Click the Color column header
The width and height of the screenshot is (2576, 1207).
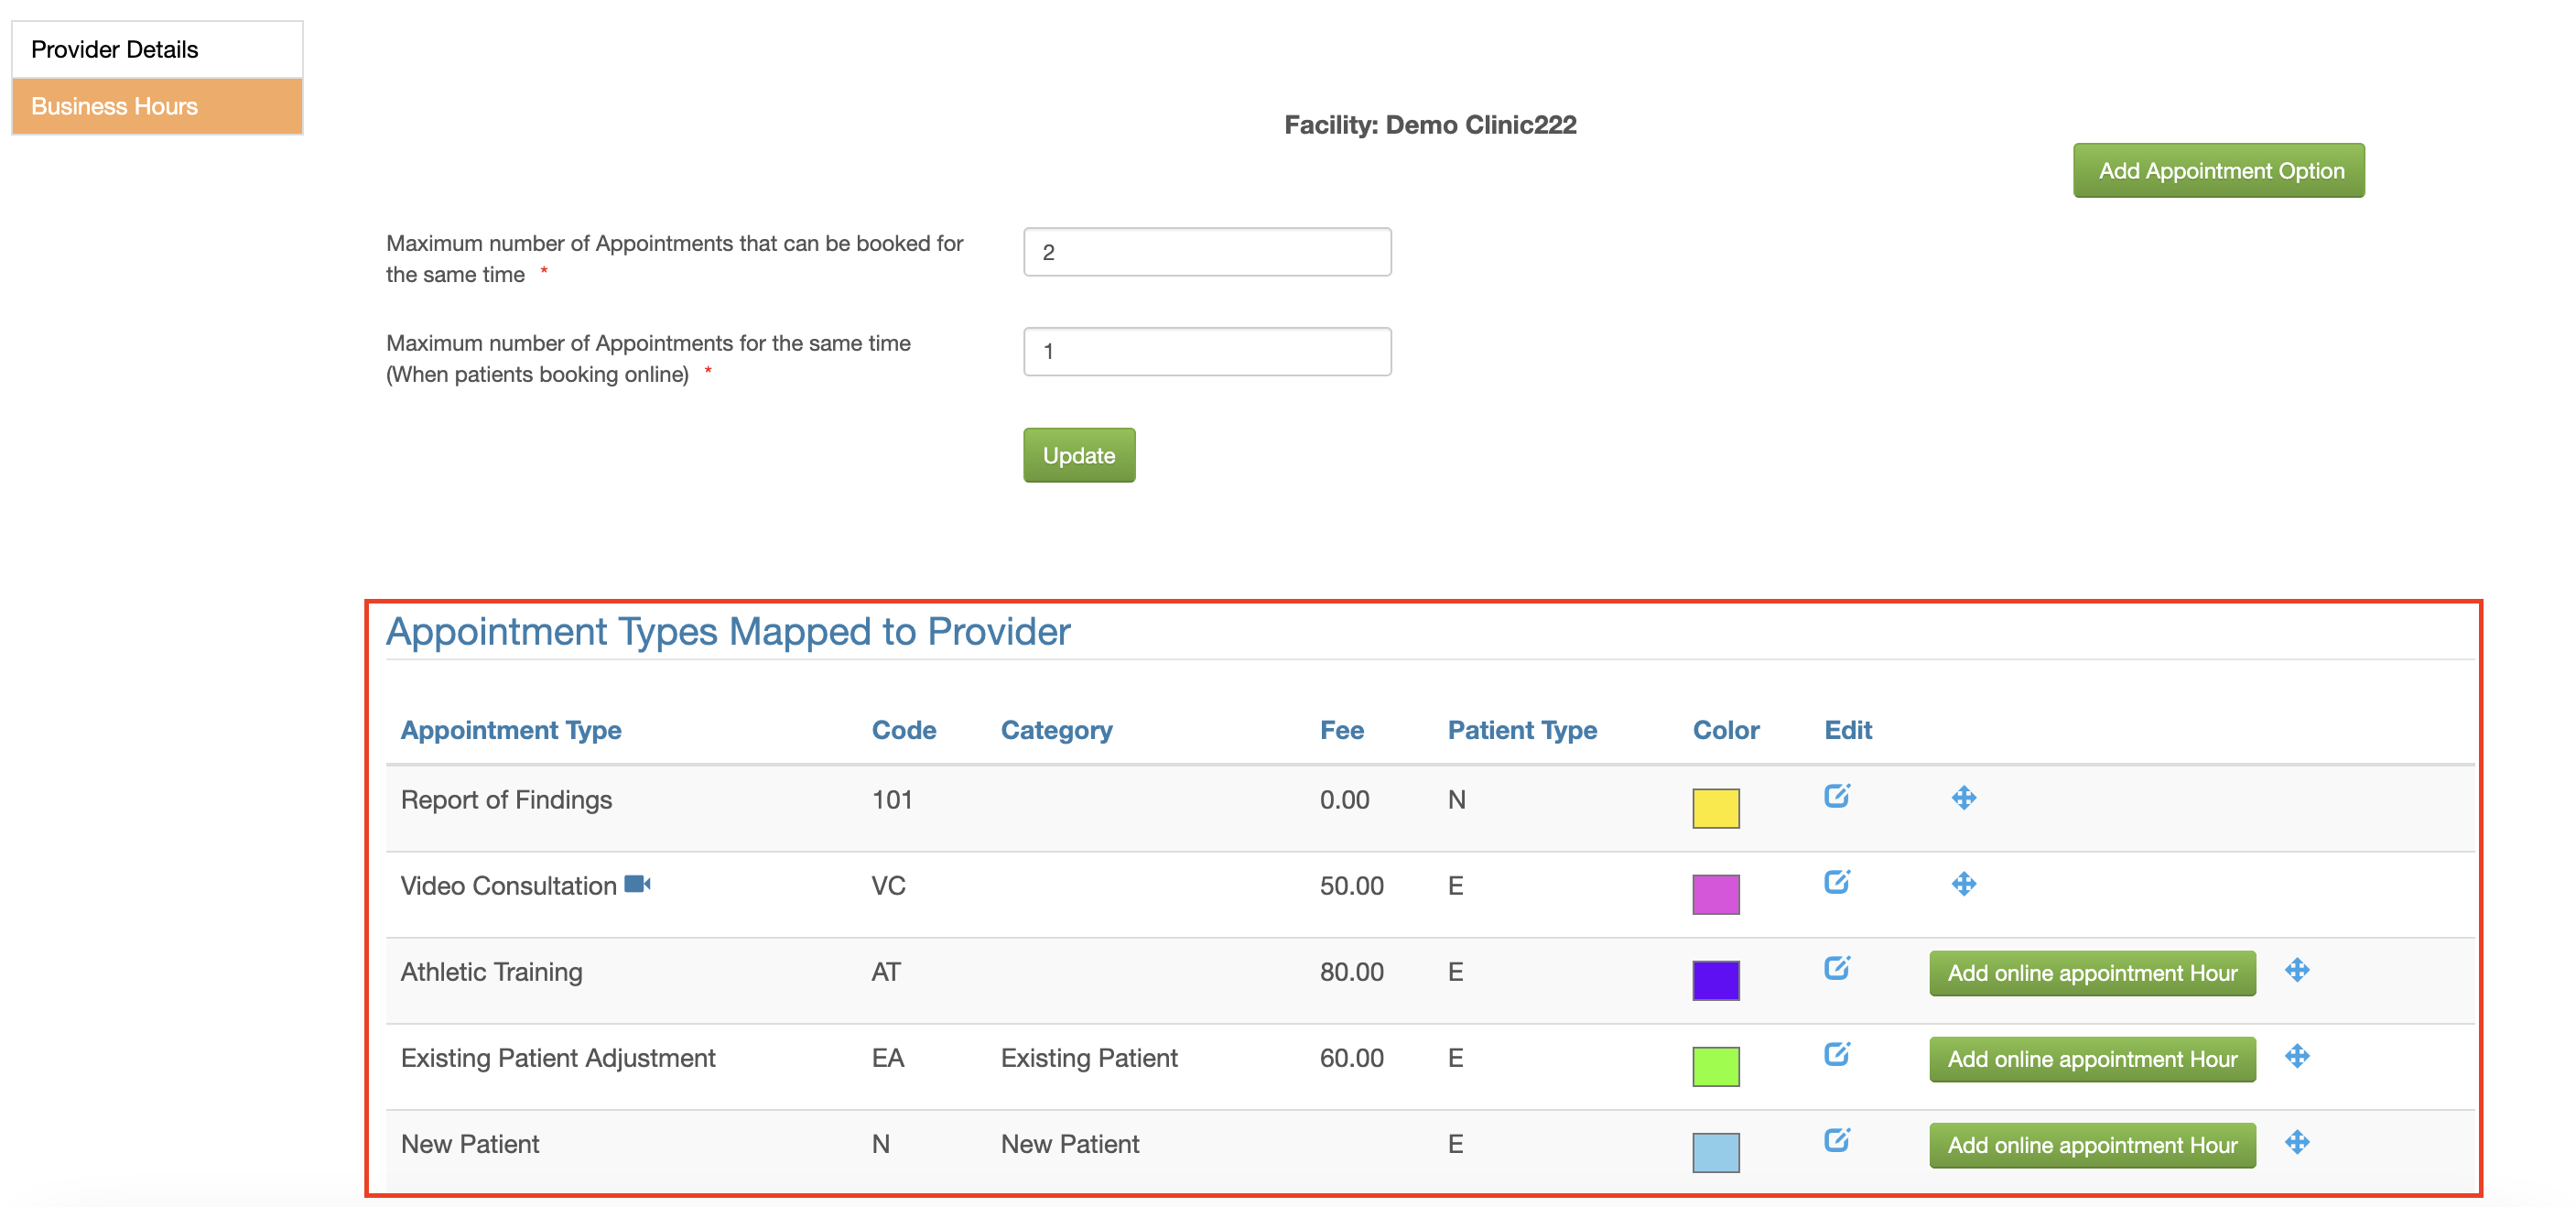point(1726,730)
